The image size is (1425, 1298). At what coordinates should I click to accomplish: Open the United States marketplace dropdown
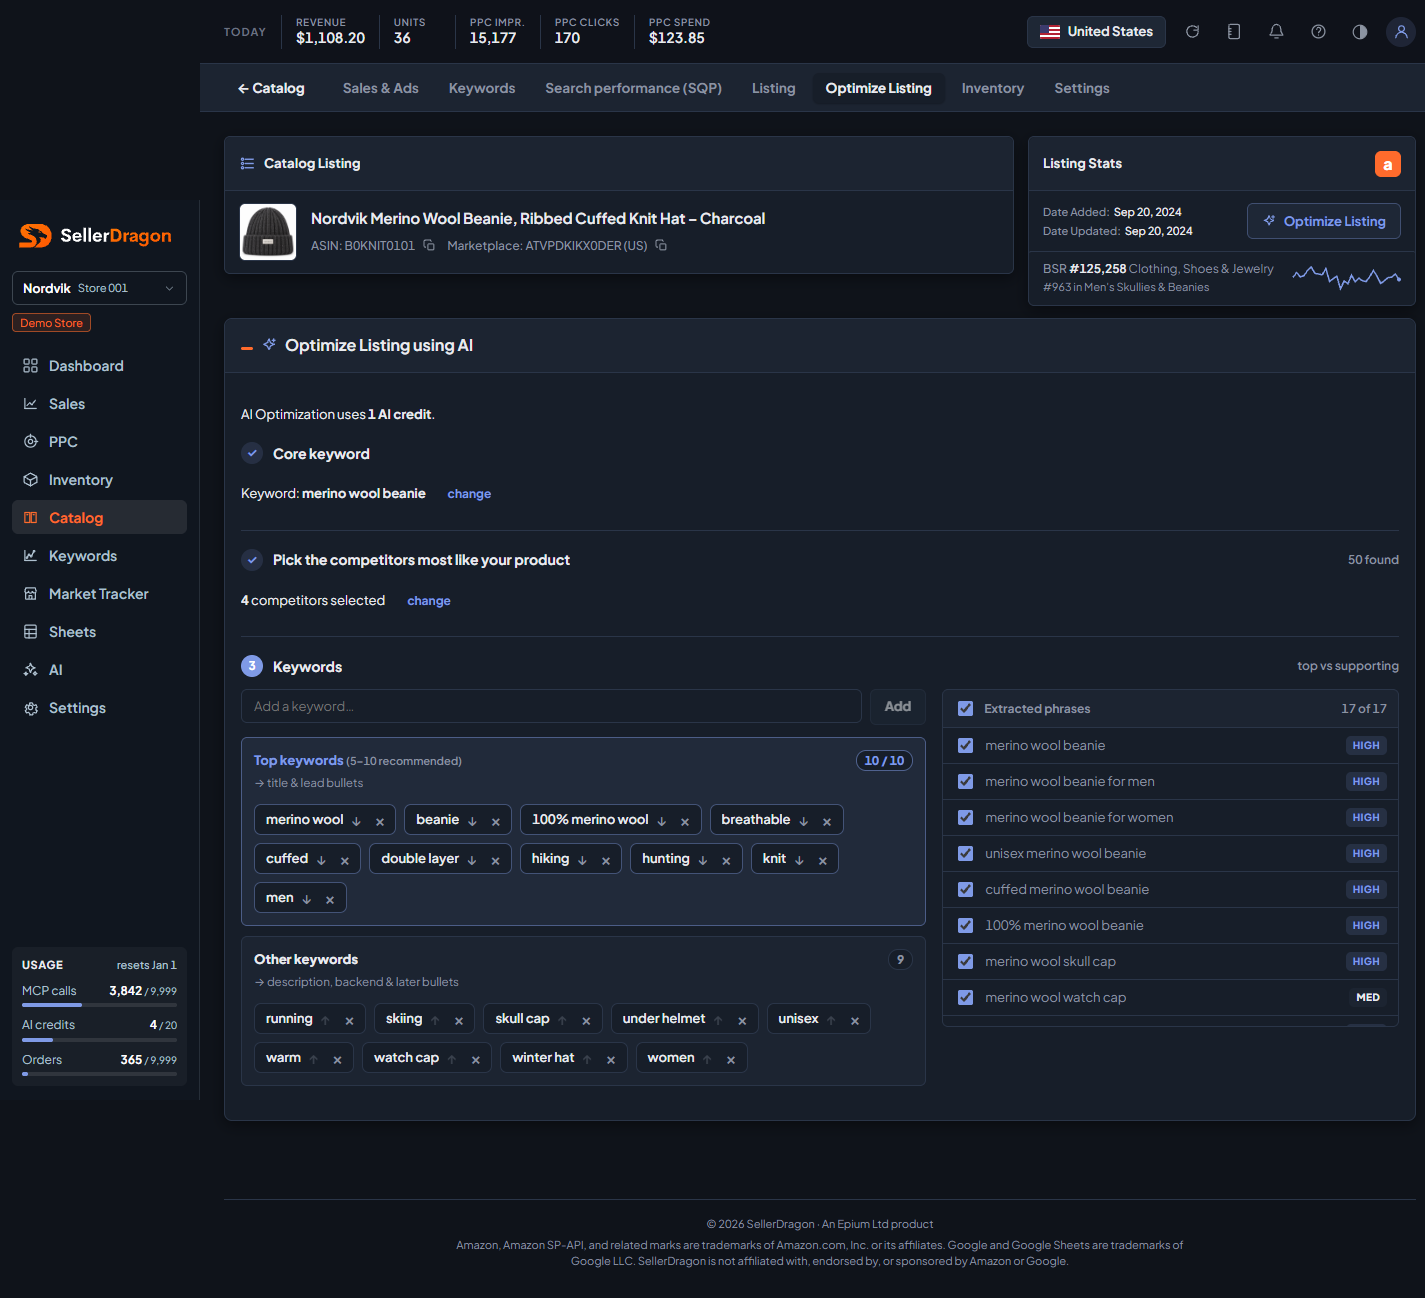tap(1096, 32)
